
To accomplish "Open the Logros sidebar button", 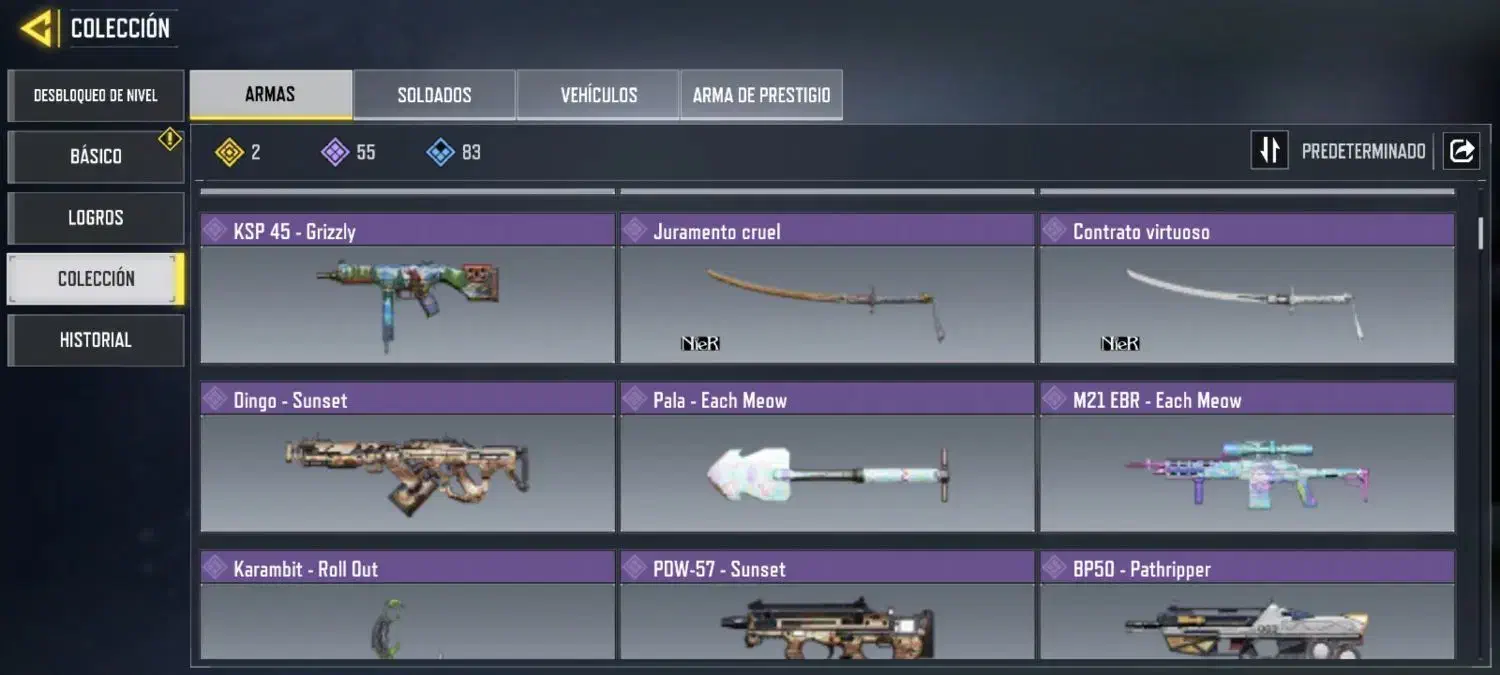I will click(95, 218).
